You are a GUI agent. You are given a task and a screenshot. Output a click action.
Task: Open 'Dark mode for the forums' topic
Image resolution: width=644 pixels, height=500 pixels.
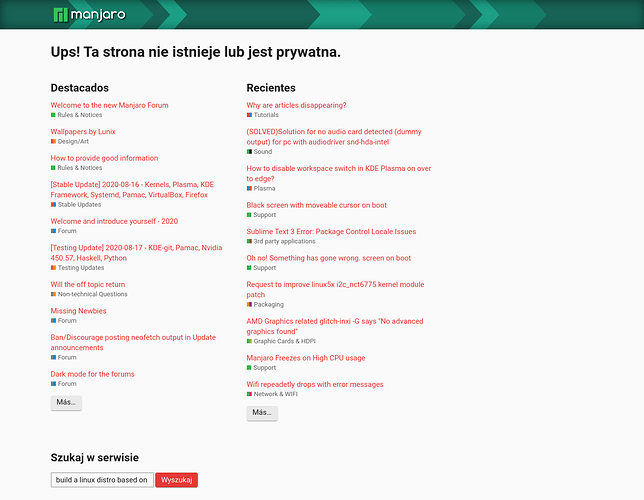[92, 374]
